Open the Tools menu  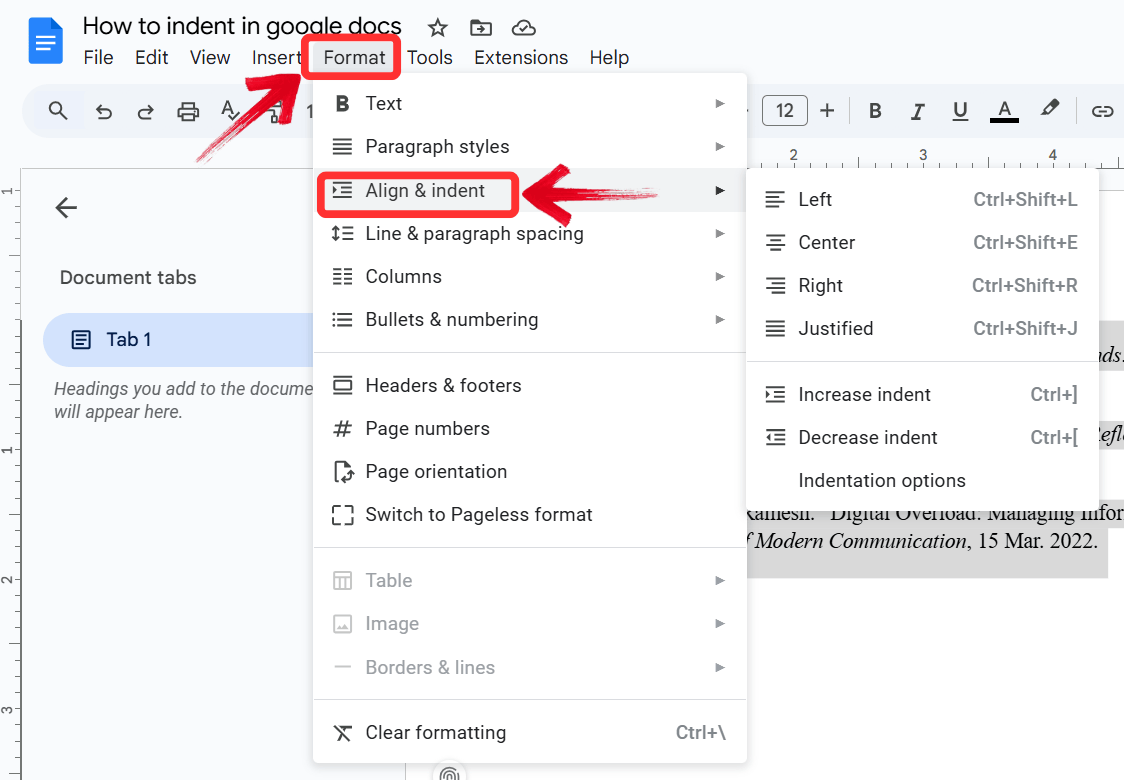tap(430, 57)
